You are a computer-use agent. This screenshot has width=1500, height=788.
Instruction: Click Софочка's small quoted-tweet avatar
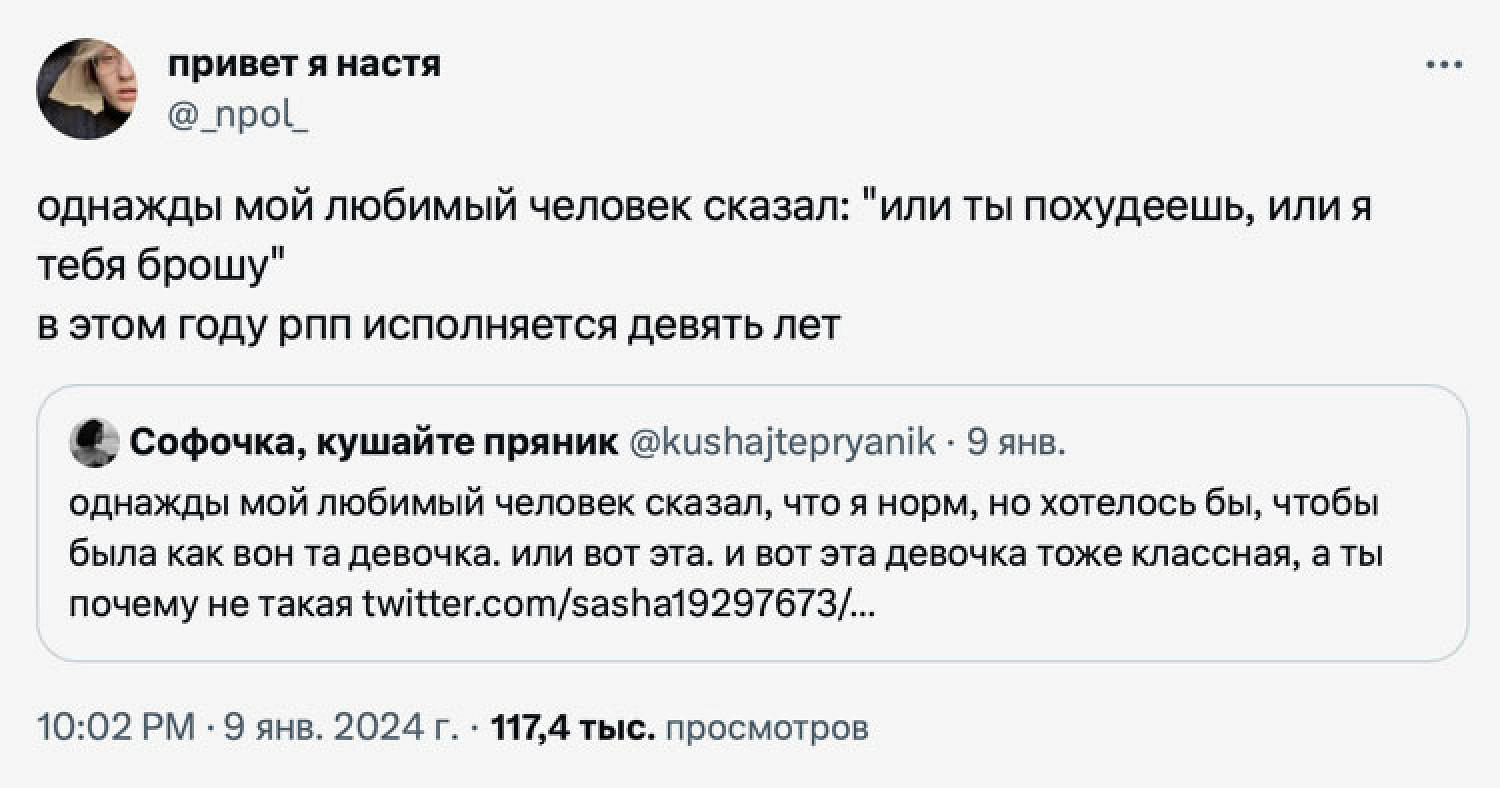click(95, 442)
